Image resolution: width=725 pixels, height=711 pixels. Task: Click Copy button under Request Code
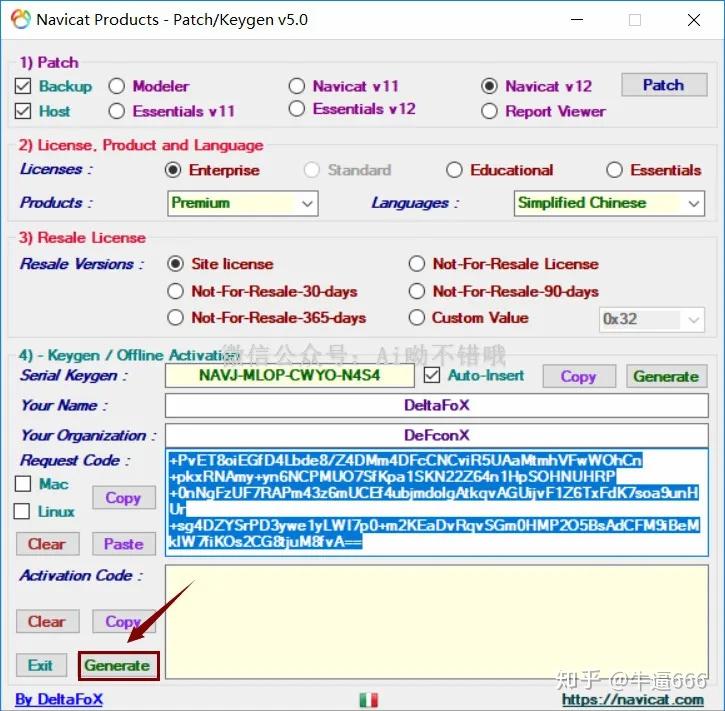(x=123, y=498)
